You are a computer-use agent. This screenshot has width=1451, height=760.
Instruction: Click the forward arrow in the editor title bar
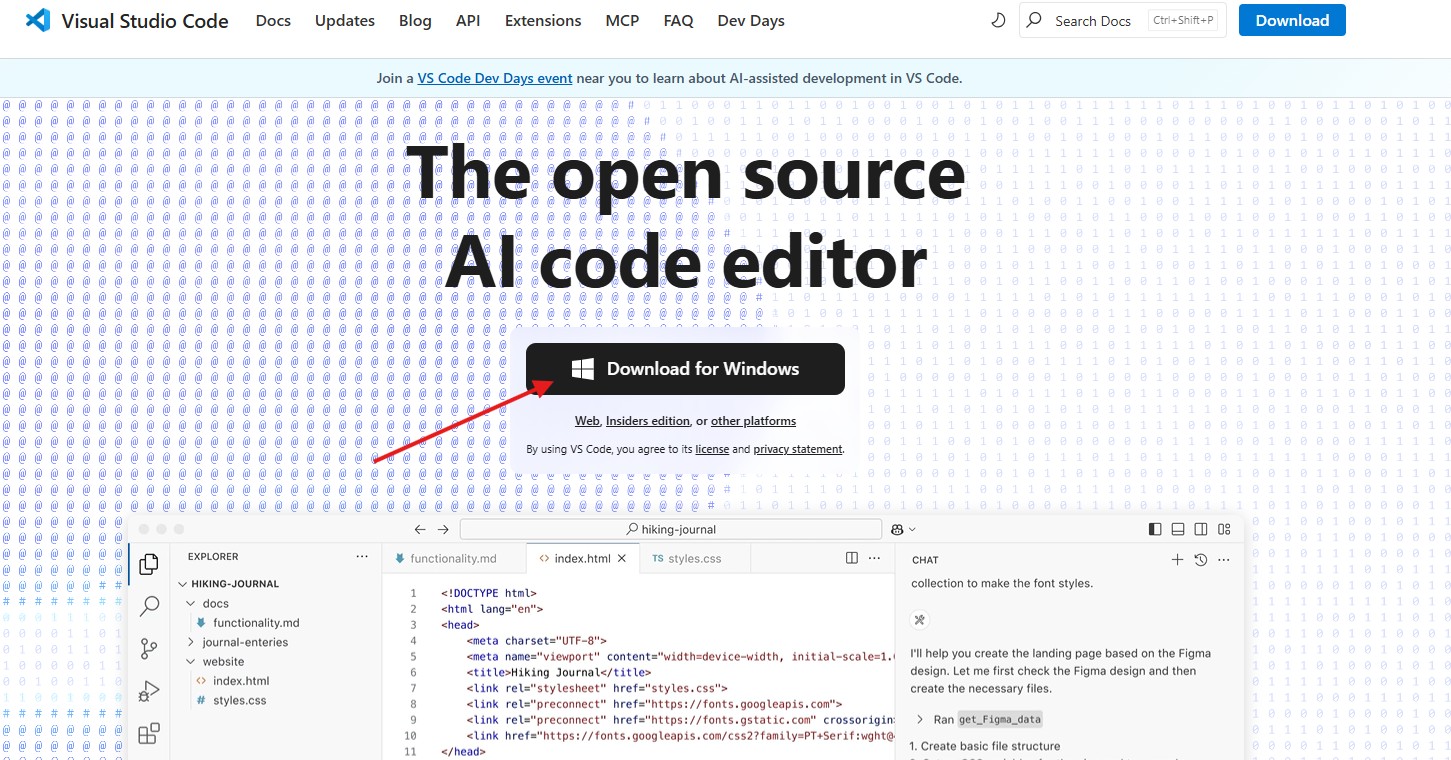pyautogui.click(x=443, y=529)
